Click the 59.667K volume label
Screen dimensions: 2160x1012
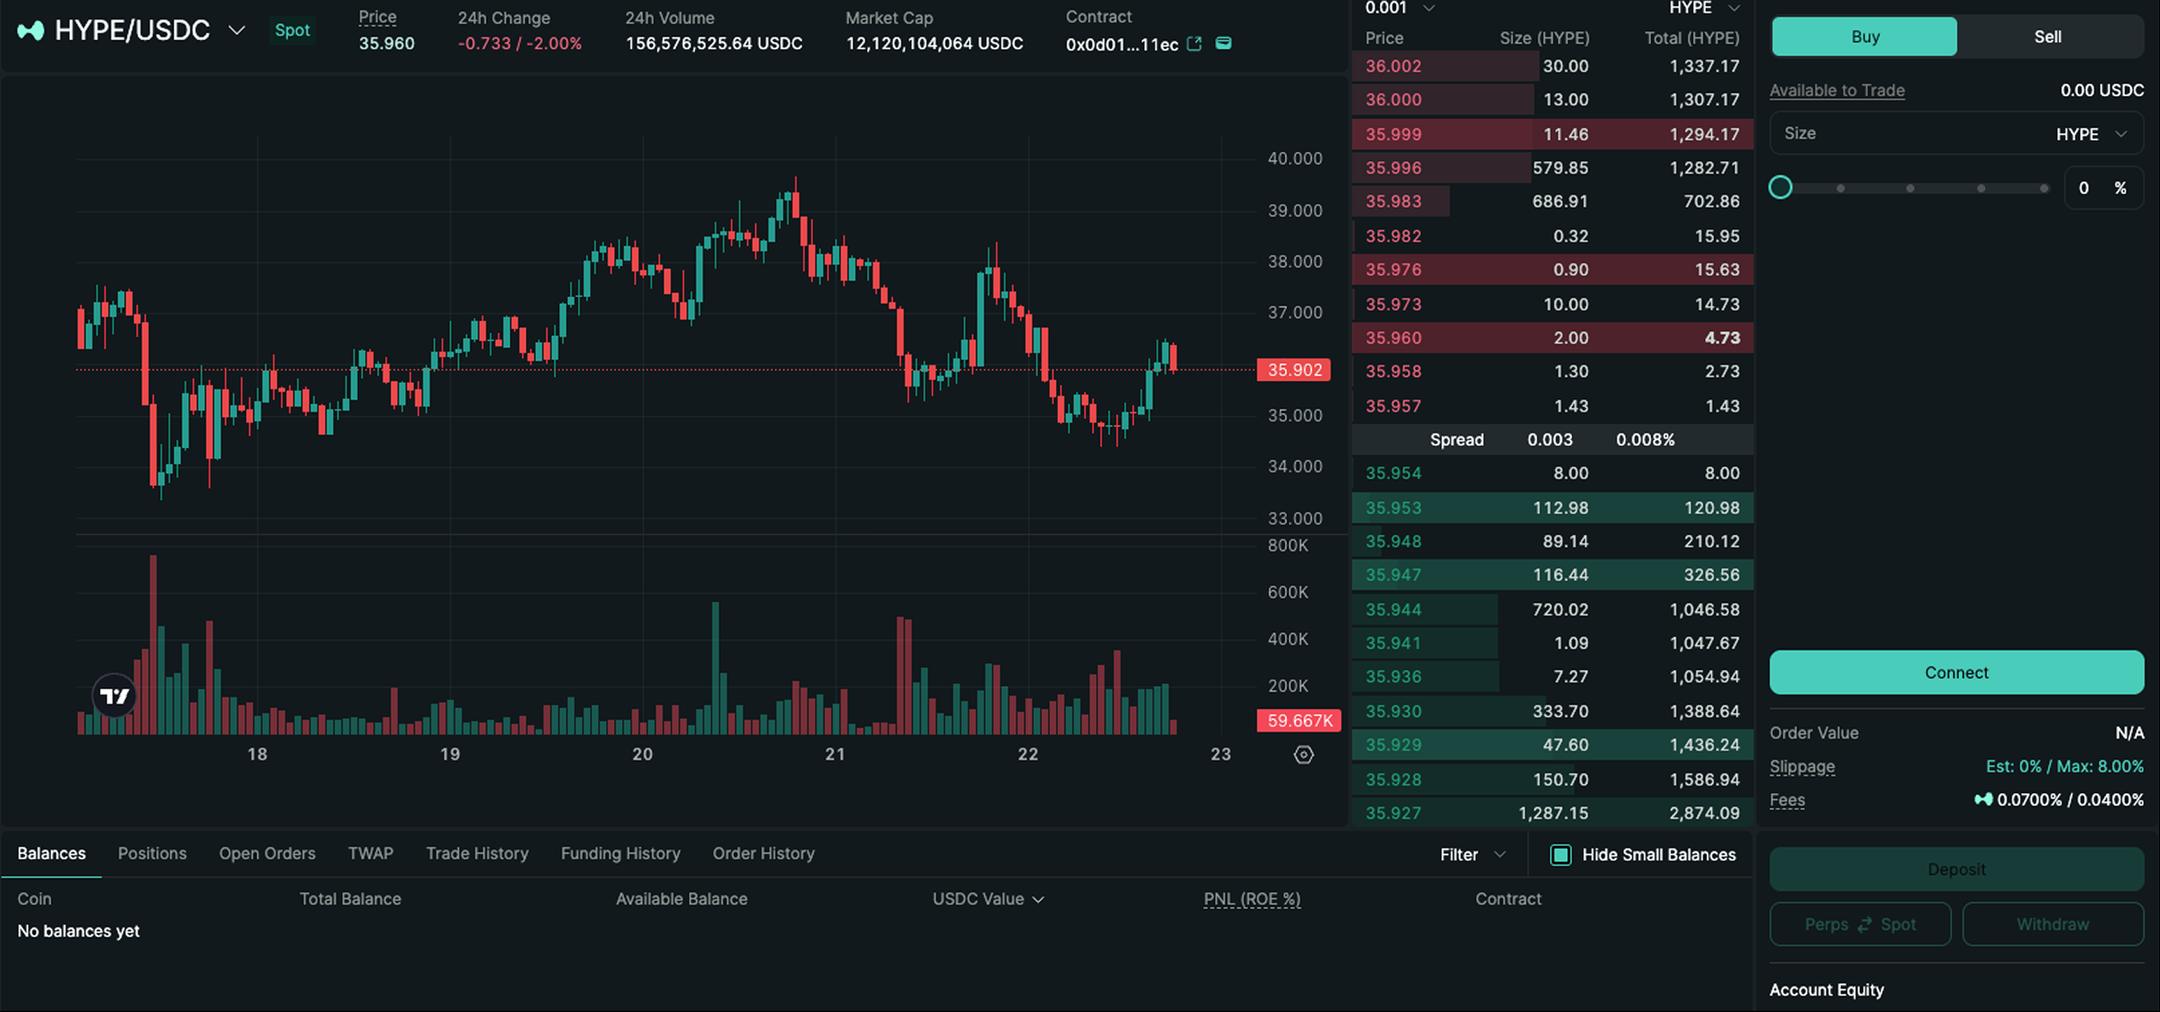coord(1299,721)
